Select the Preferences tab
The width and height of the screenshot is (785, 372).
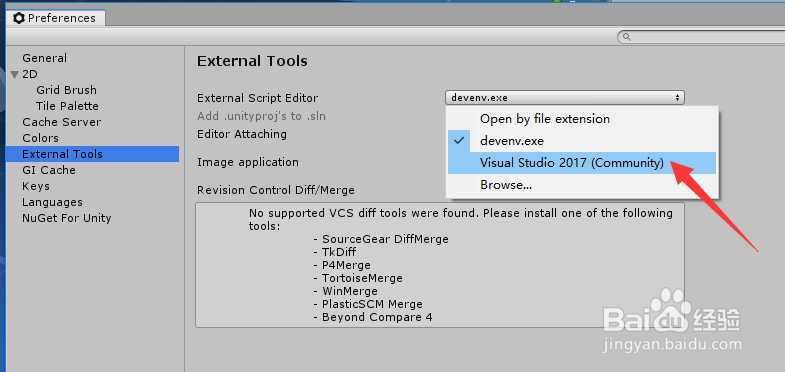click(x=55, y=18)
